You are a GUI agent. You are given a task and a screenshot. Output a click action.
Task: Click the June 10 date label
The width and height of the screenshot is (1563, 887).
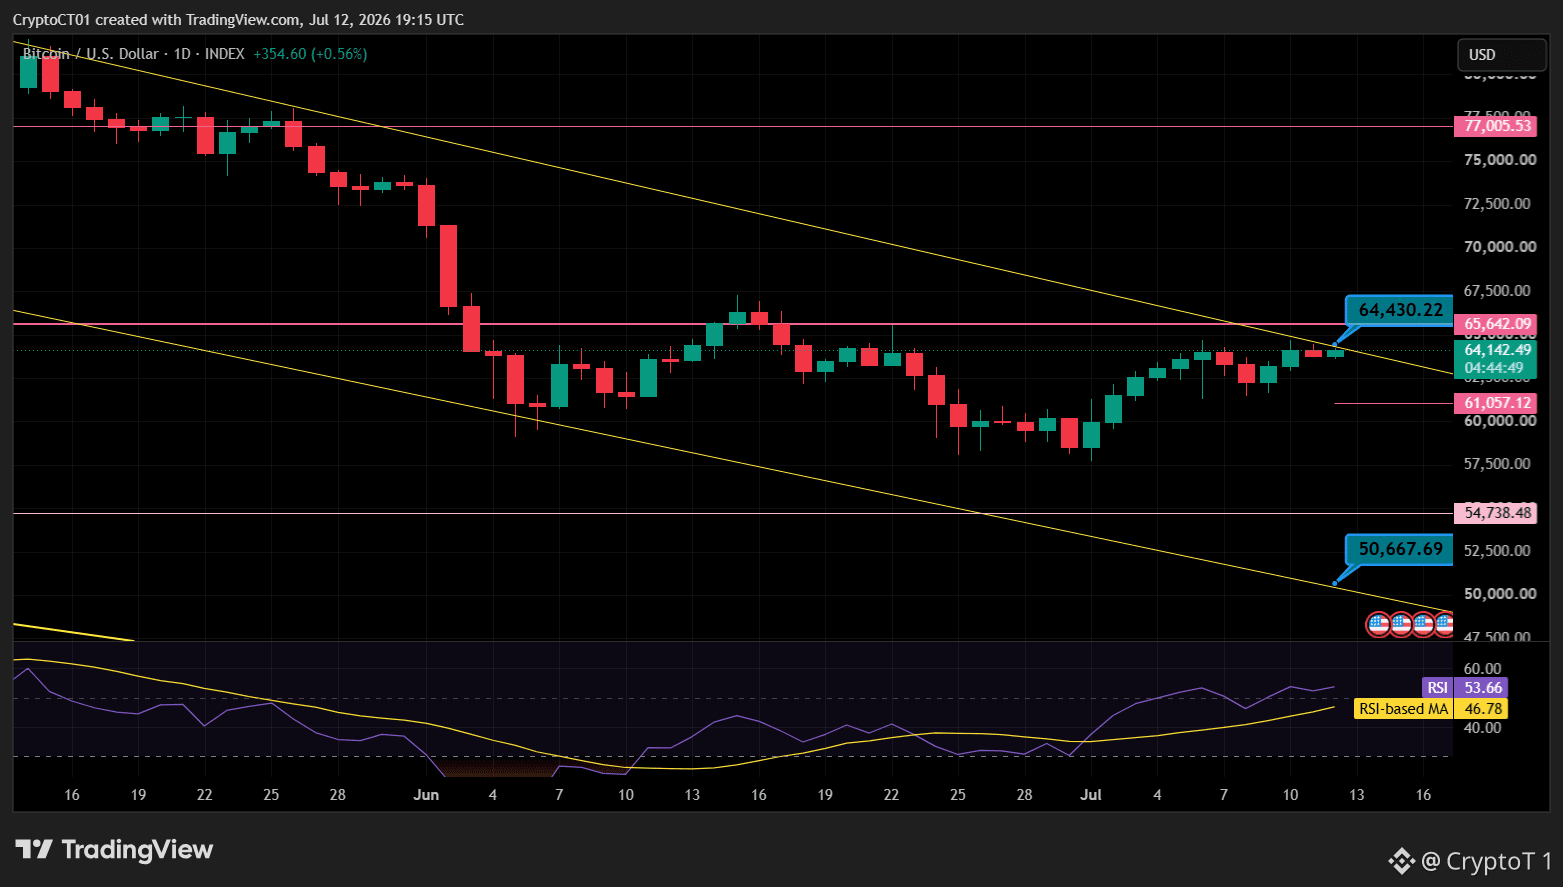626,795
